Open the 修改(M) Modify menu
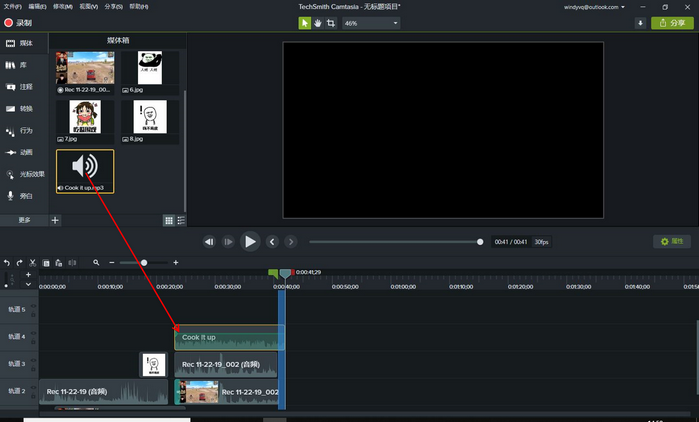Screen dimensions: 699x422 point(62,6)
